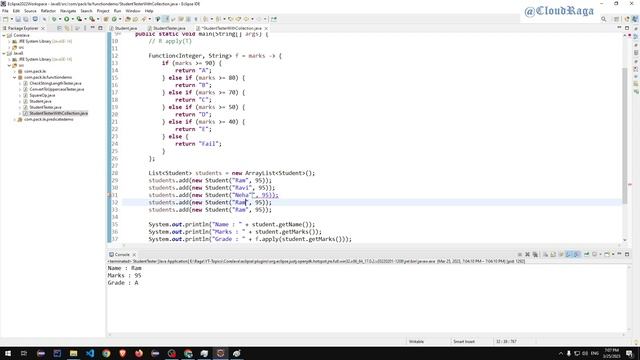Minimize the editor area

tap(619, 28)
